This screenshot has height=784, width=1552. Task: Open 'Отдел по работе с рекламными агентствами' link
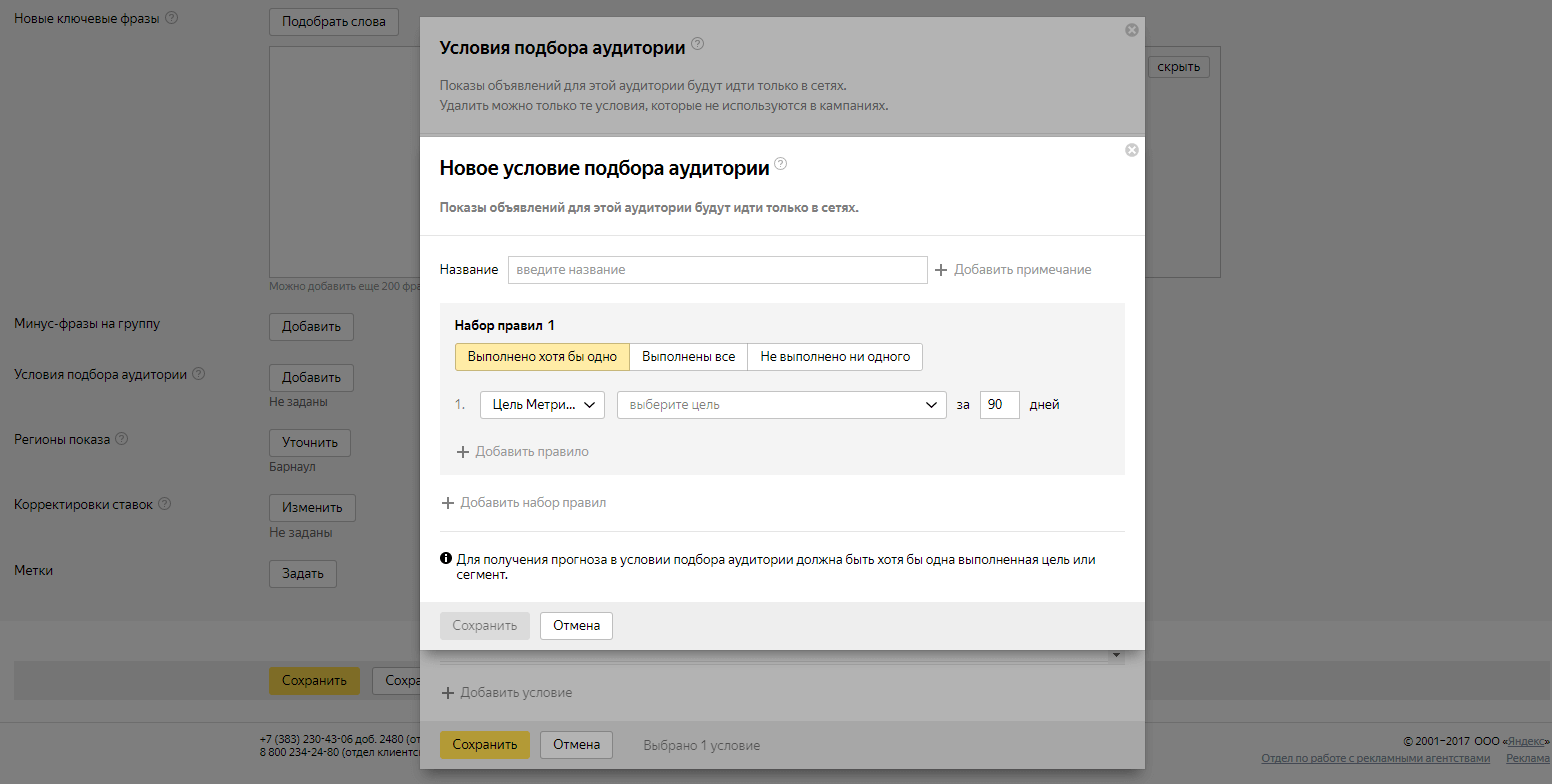[x=1375, y=759]
